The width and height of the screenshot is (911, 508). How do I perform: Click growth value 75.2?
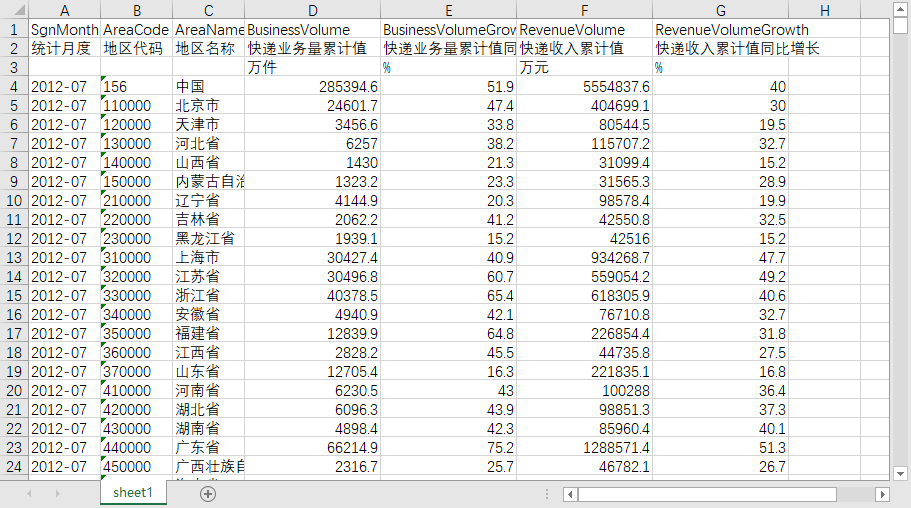pos(449,448)
